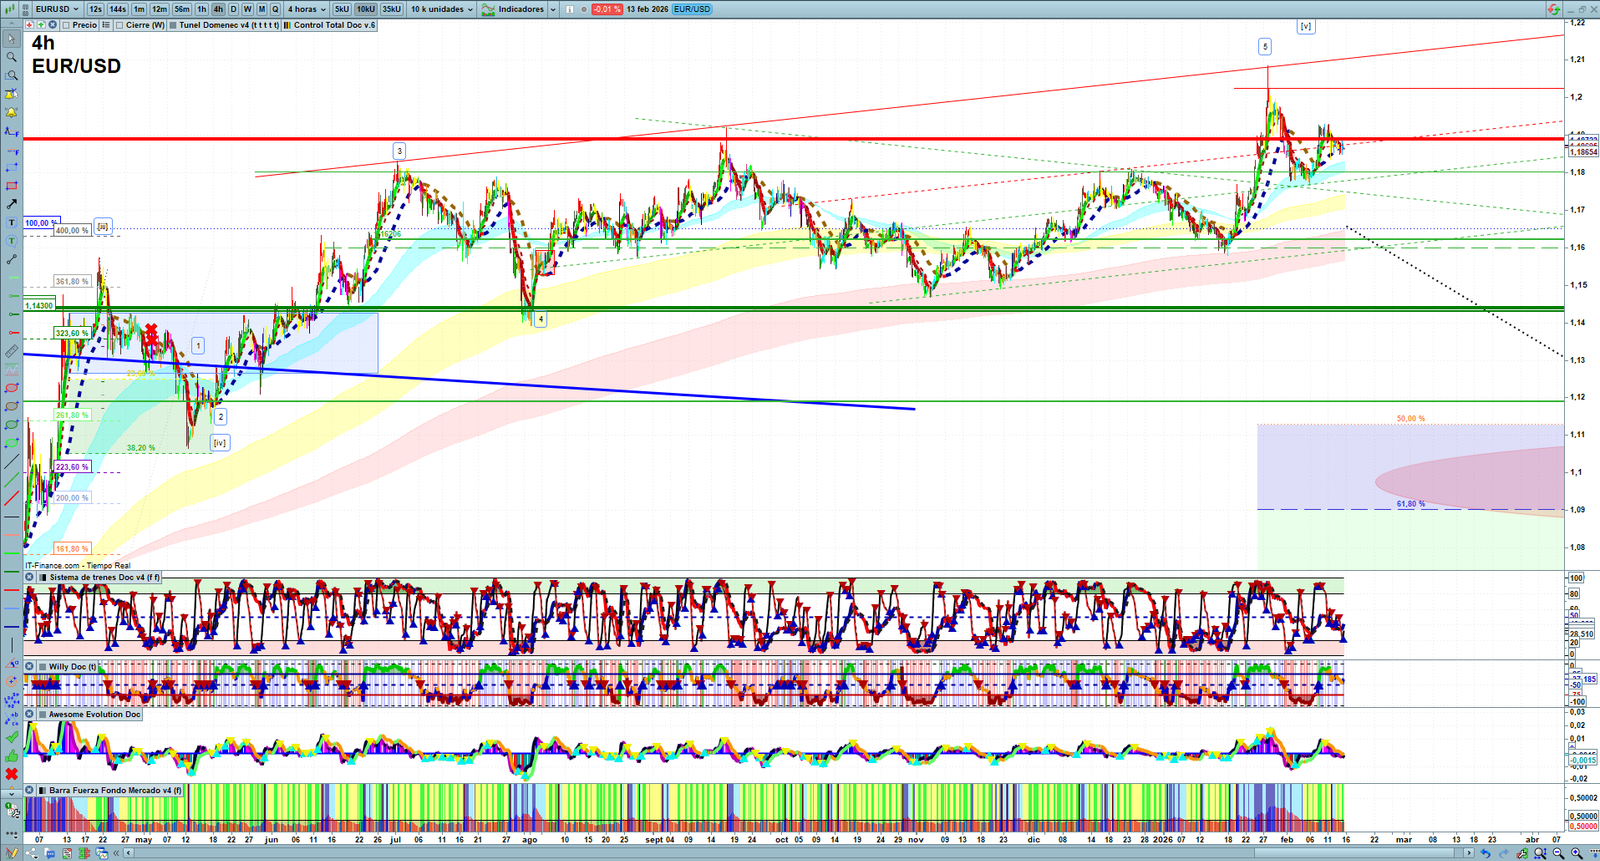Pick the green ellipse drawing tool

click(x=11, y=425)
